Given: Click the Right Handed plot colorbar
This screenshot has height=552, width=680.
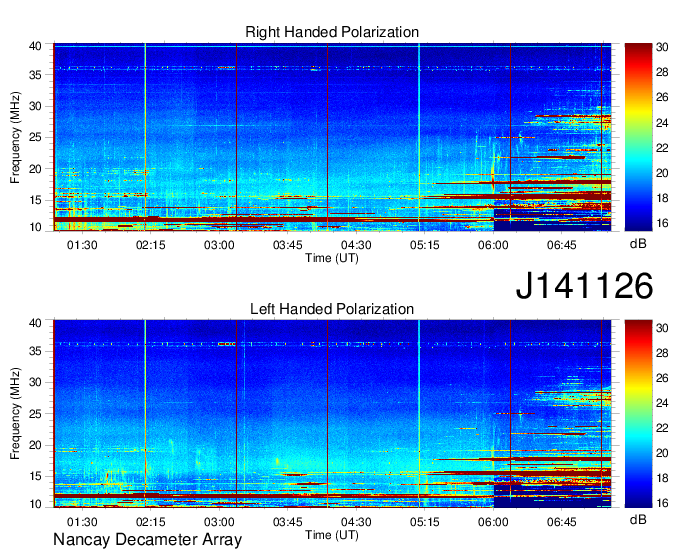Looking at the screenshot, I should 638,137.
